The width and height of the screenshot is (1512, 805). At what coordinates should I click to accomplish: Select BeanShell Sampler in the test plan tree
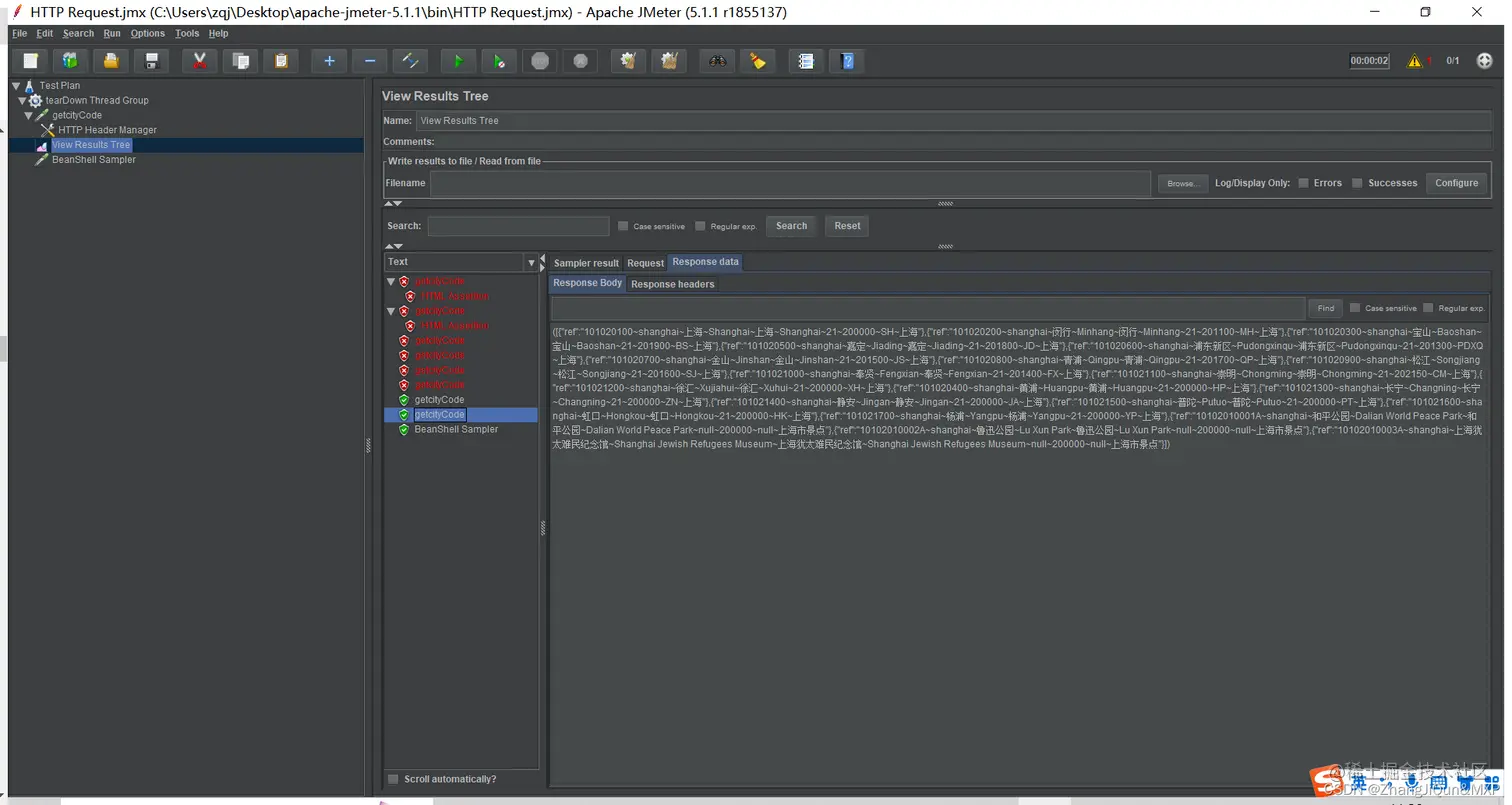tap(94, 160)
